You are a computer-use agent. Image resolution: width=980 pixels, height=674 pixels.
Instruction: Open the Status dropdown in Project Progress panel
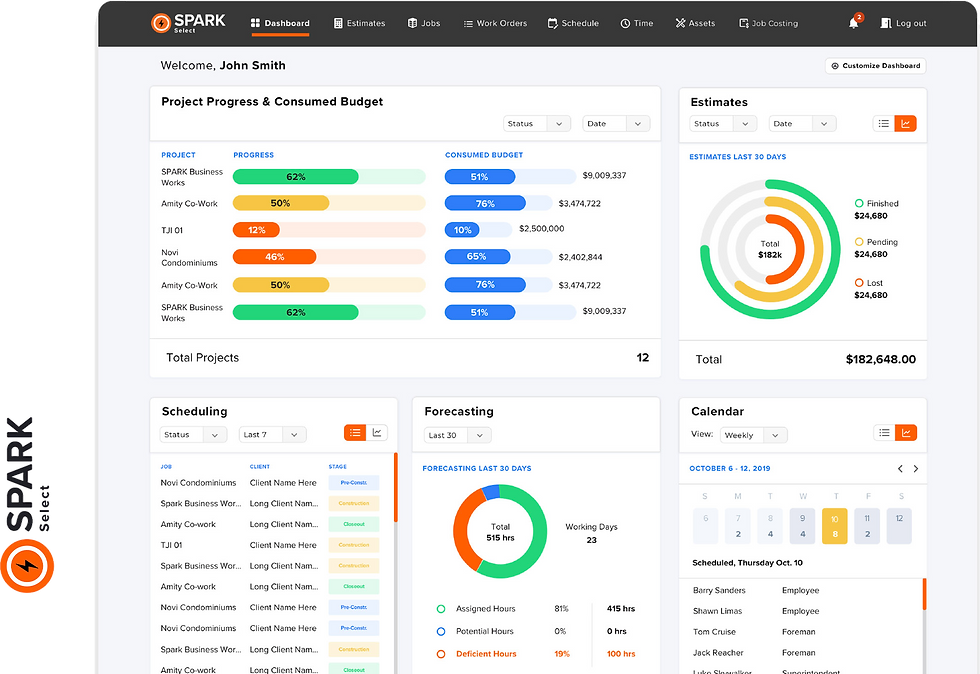[x=537, y=123]
